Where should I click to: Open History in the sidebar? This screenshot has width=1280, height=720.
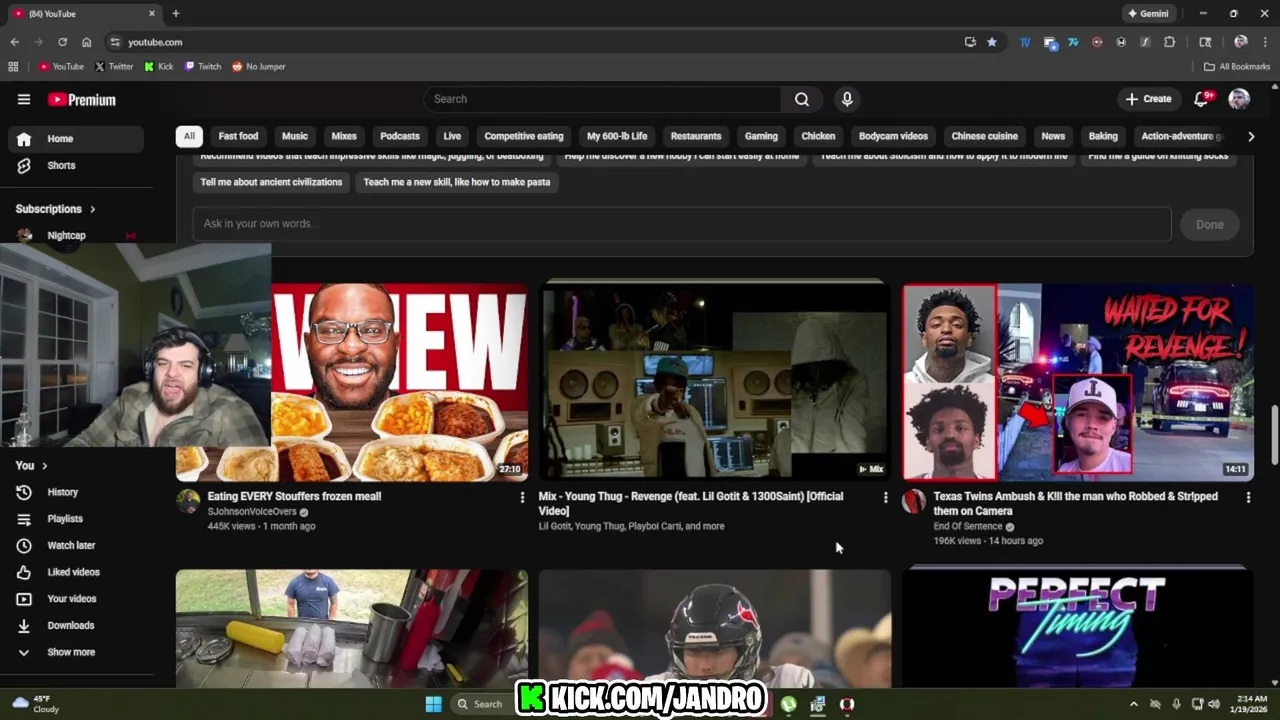76,492
